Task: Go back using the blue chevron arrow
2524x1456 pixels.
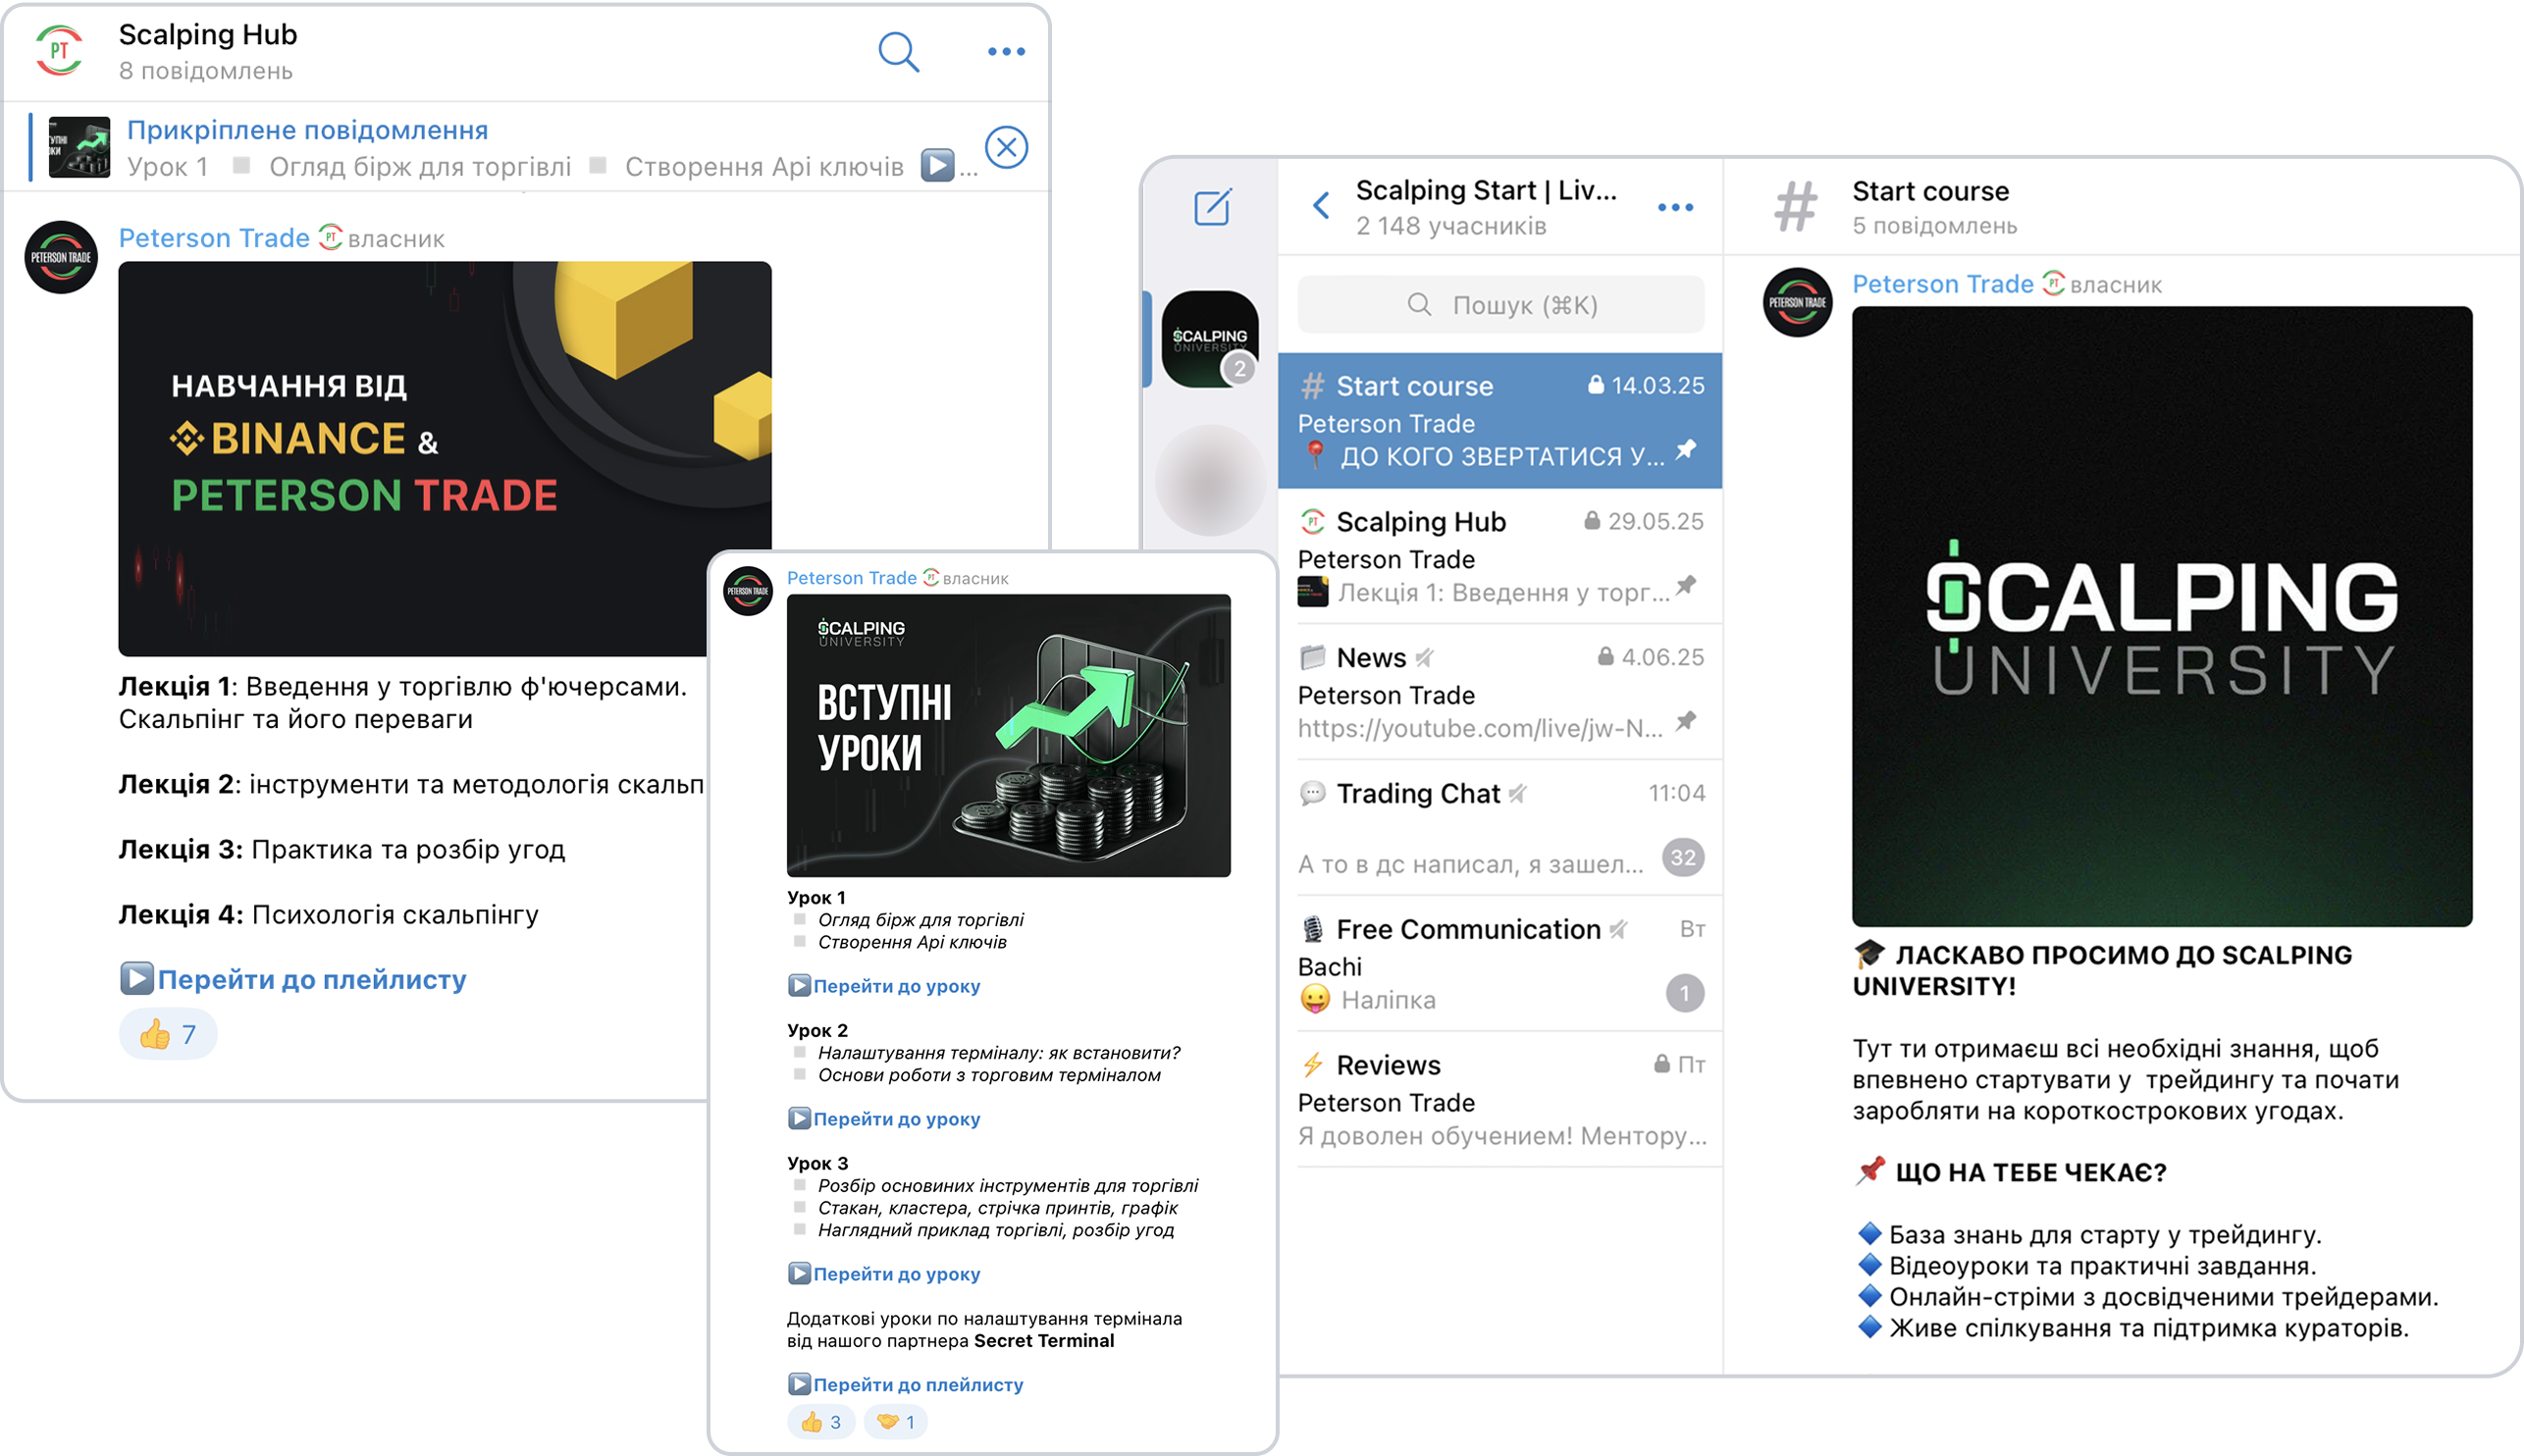Action: tap(1321, 206)
